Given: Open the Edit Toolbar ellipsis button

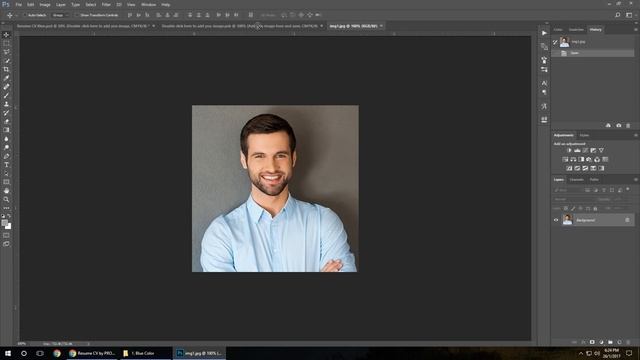Looking at the screenshot, I should (x=6, y=208).
